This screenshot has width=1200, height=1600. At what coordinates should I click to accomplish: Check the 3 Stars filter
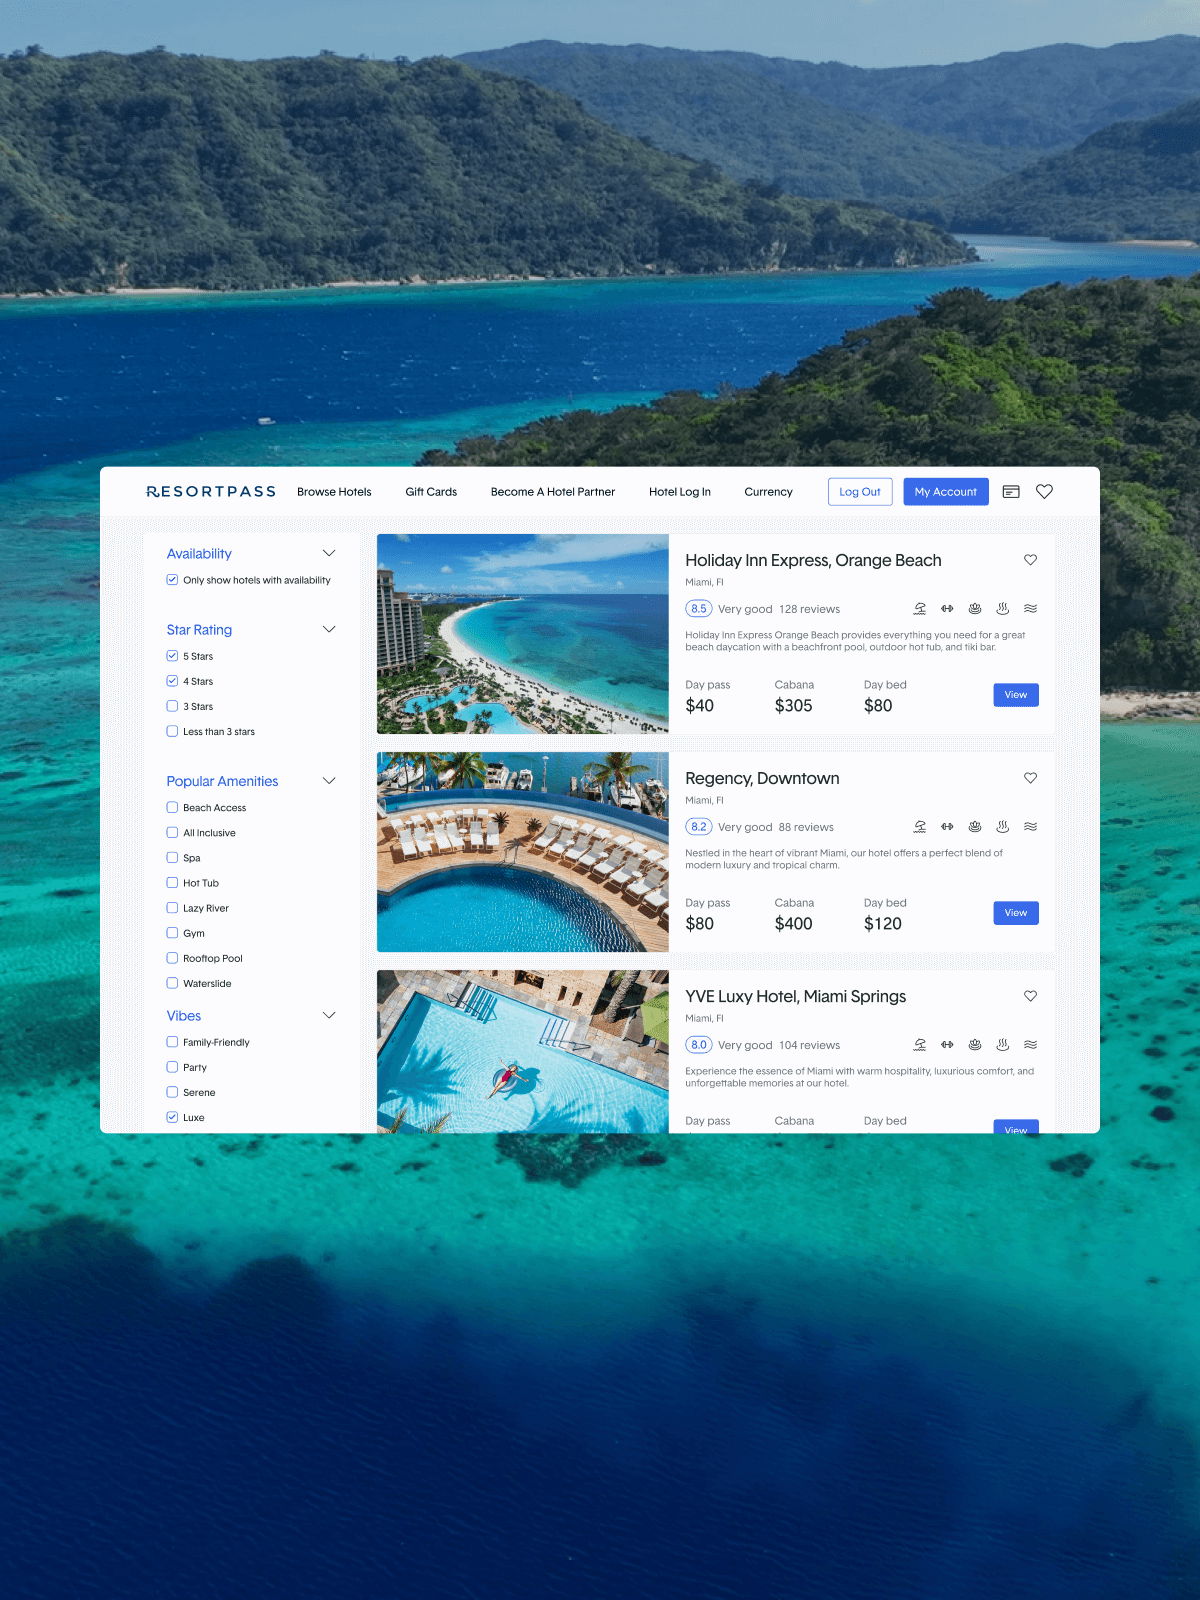(x=172, y=705)
